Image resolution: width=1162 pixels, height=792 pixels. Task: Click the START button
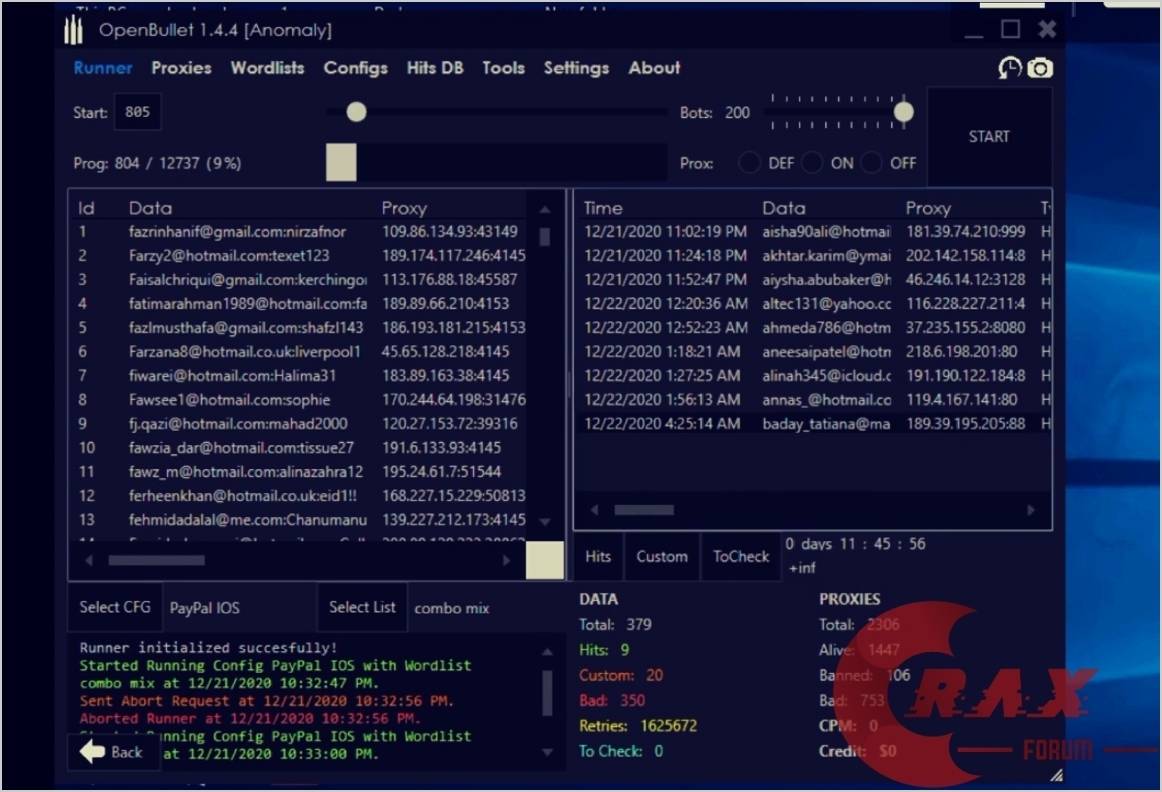989,136
